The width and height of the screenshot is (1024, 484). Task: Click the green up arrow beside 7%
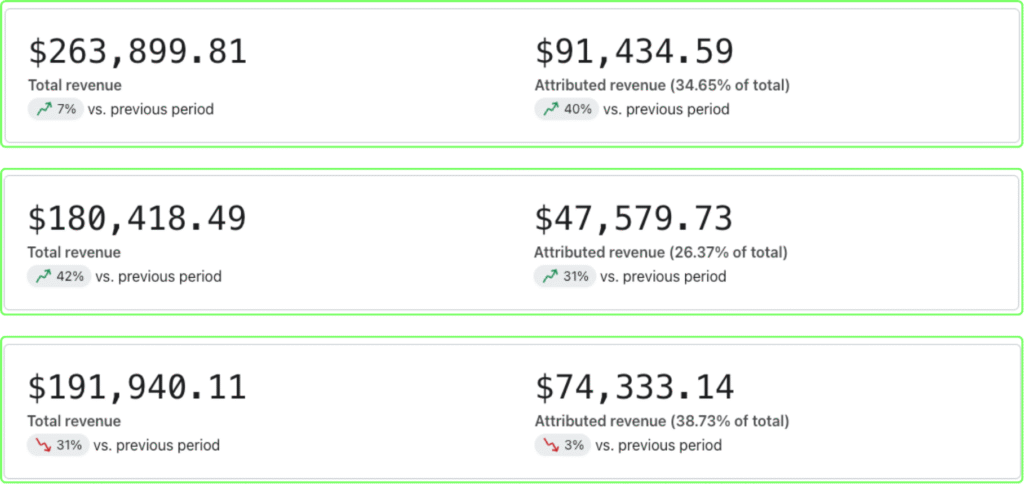click(x=44, y=109)
